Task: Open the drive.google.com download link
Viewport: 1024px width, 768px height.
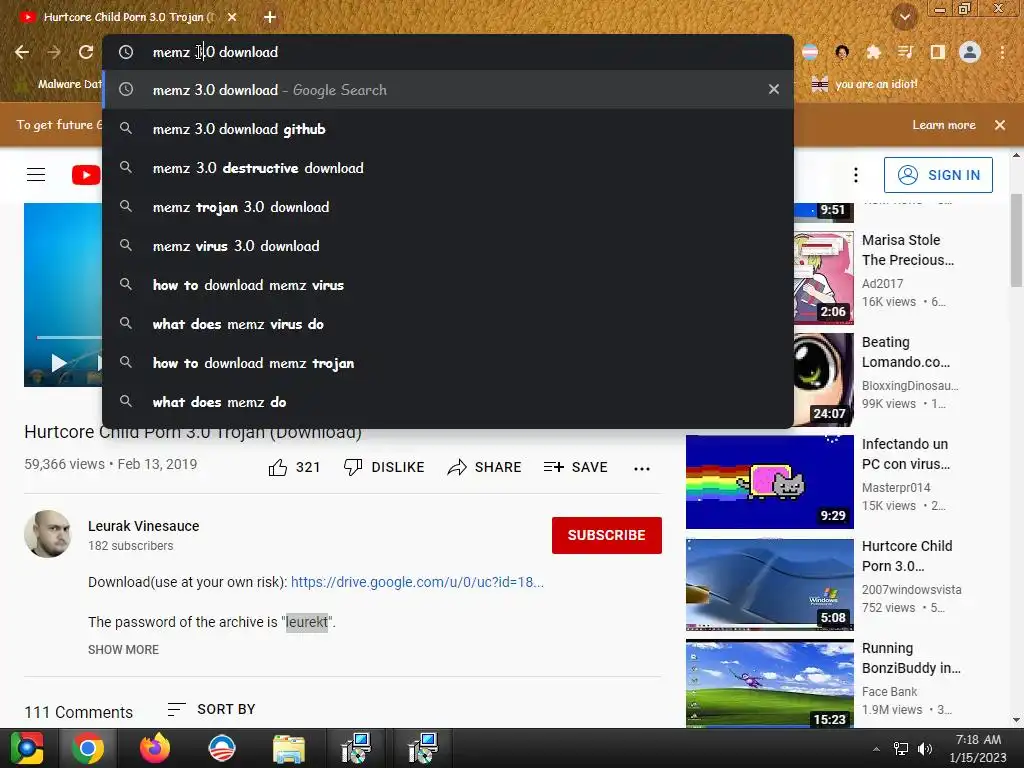Action: pos(417,582)
